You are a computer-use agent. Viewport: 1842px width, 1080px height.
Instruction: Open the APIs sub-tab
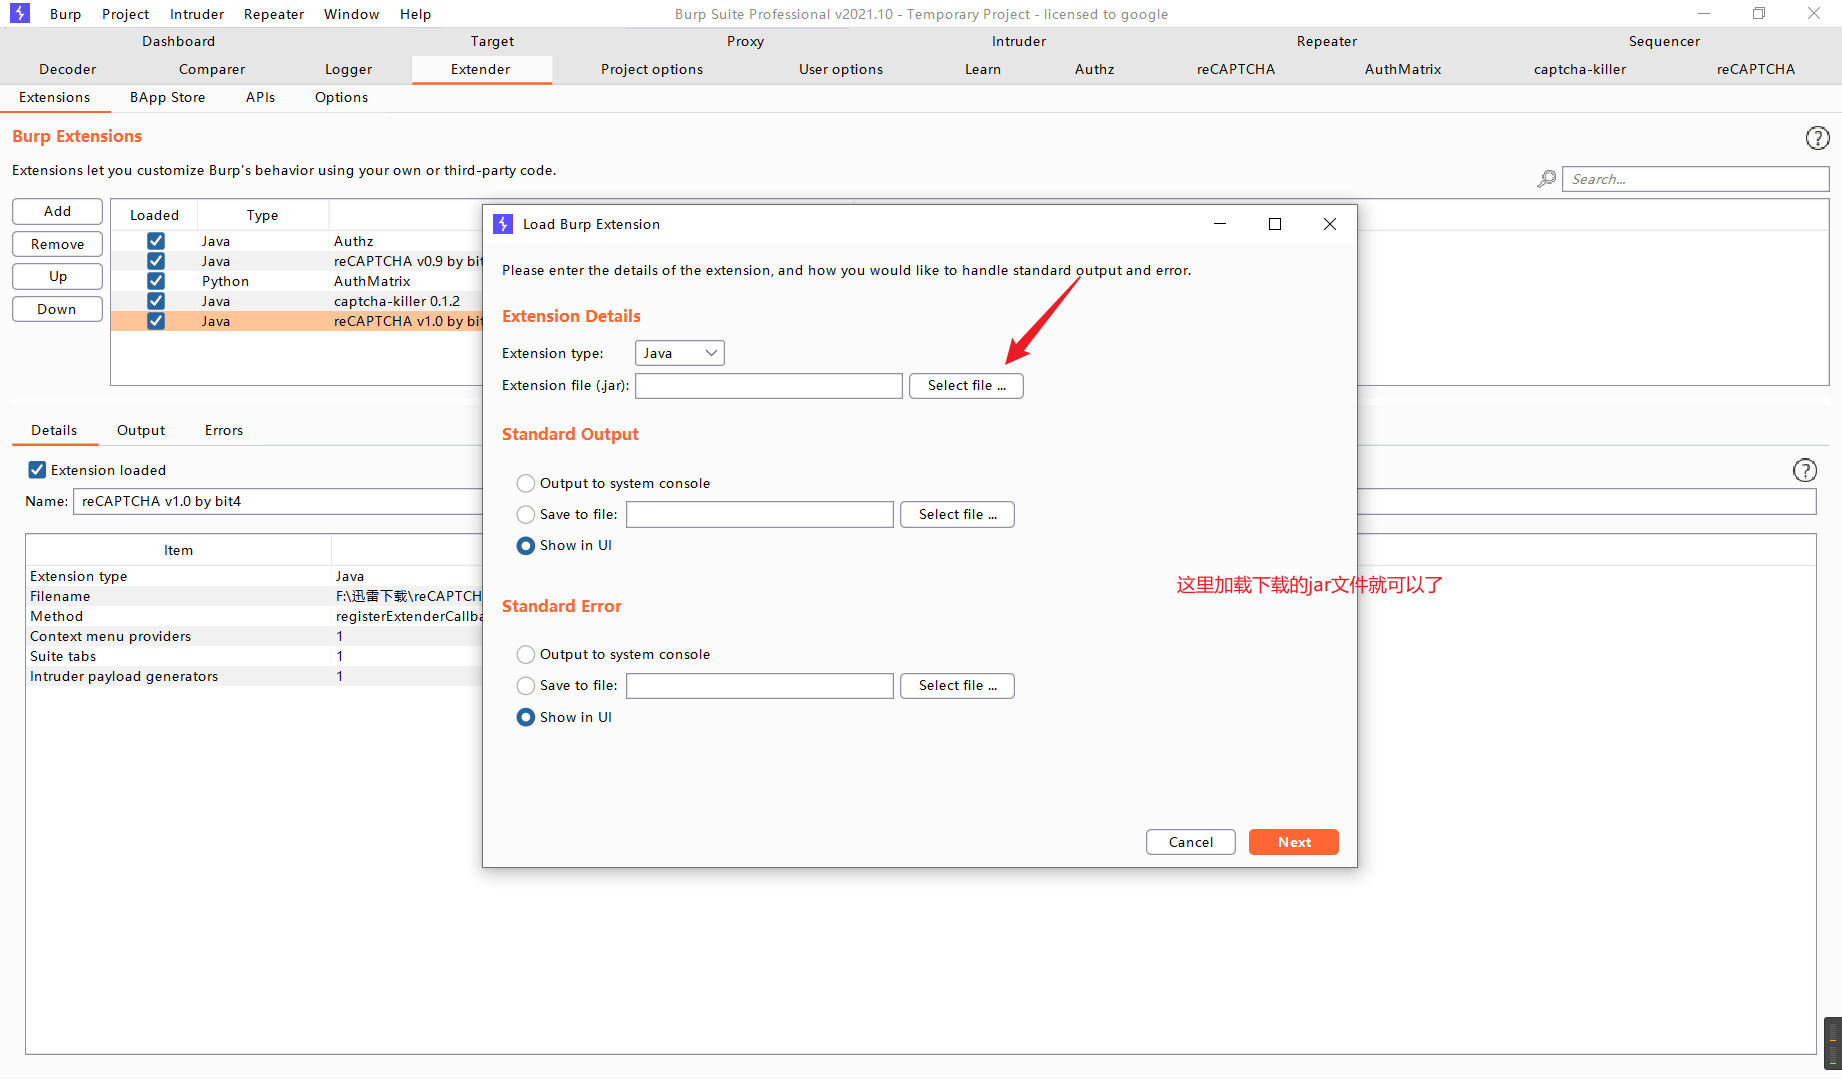pyautogui.click(x=261, y=97)
